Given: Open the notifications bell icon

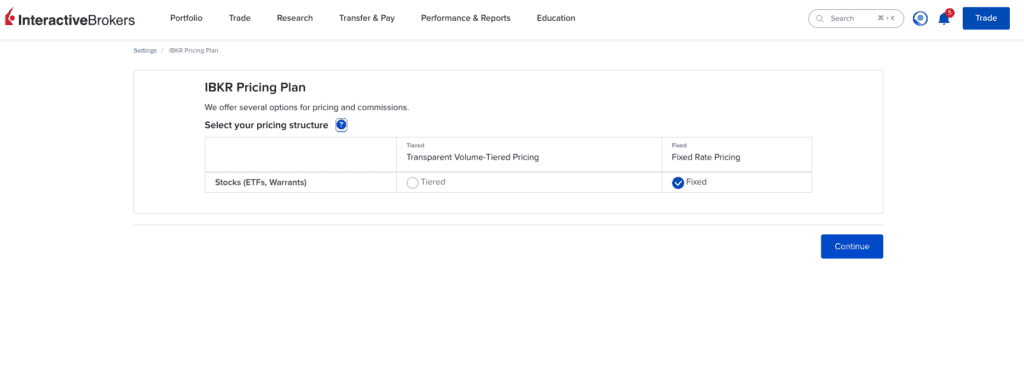Looking at the screenshot, I should click(944, 19).
